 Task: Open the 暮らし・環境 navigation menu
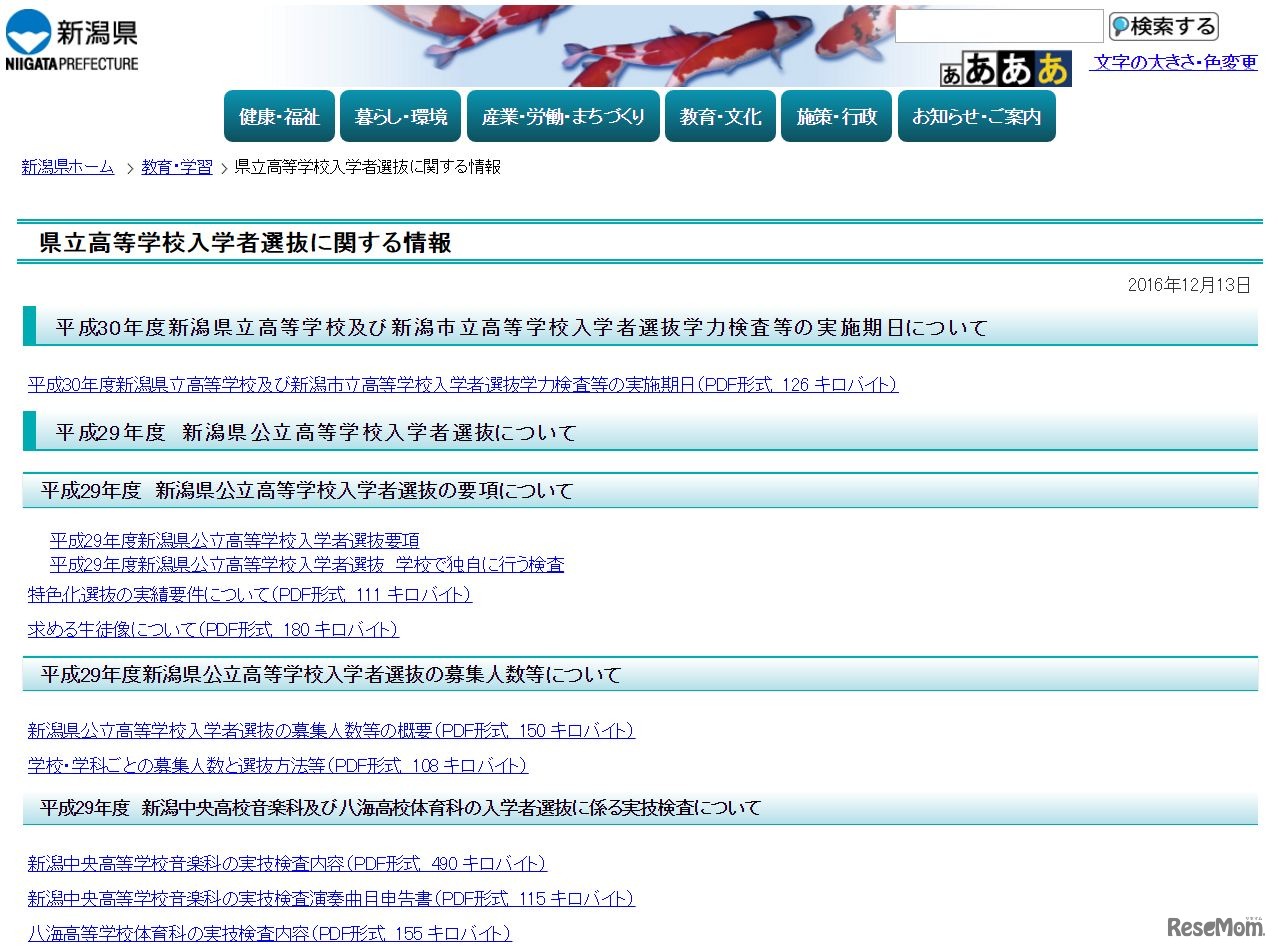(400, 116)
